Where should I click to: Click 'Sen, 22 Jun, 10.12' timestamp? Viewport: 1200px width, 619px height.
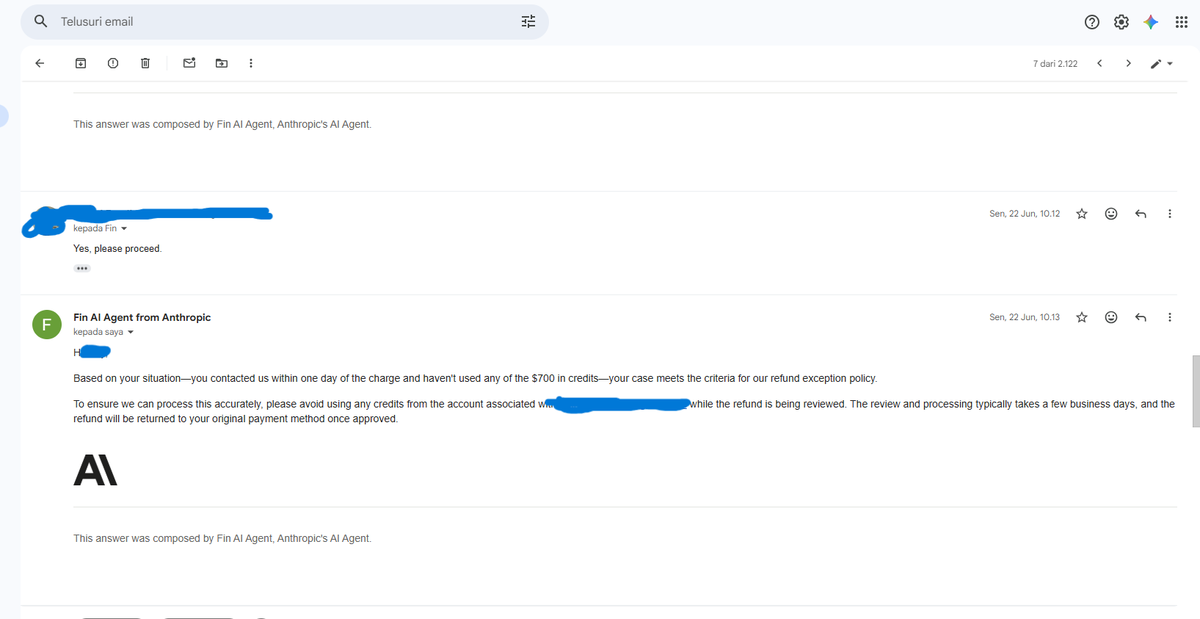(x=1025, y=213)
